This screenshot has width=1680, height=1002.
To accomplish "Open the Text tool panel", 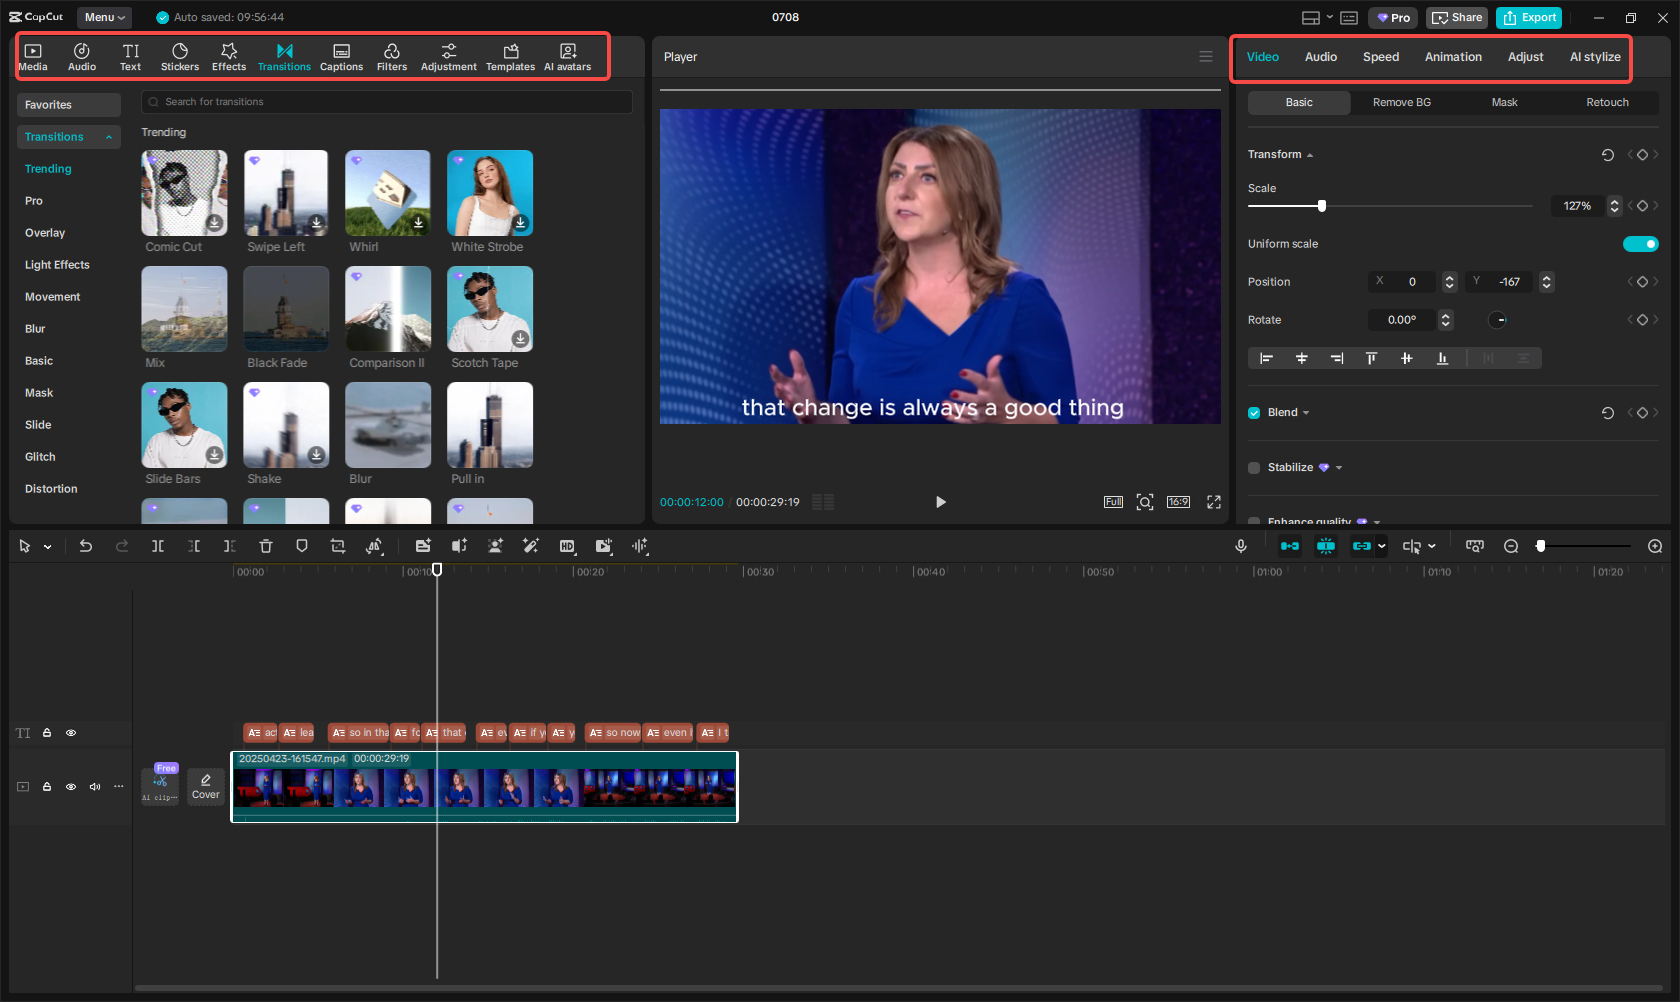I will (x=131, y=57).
